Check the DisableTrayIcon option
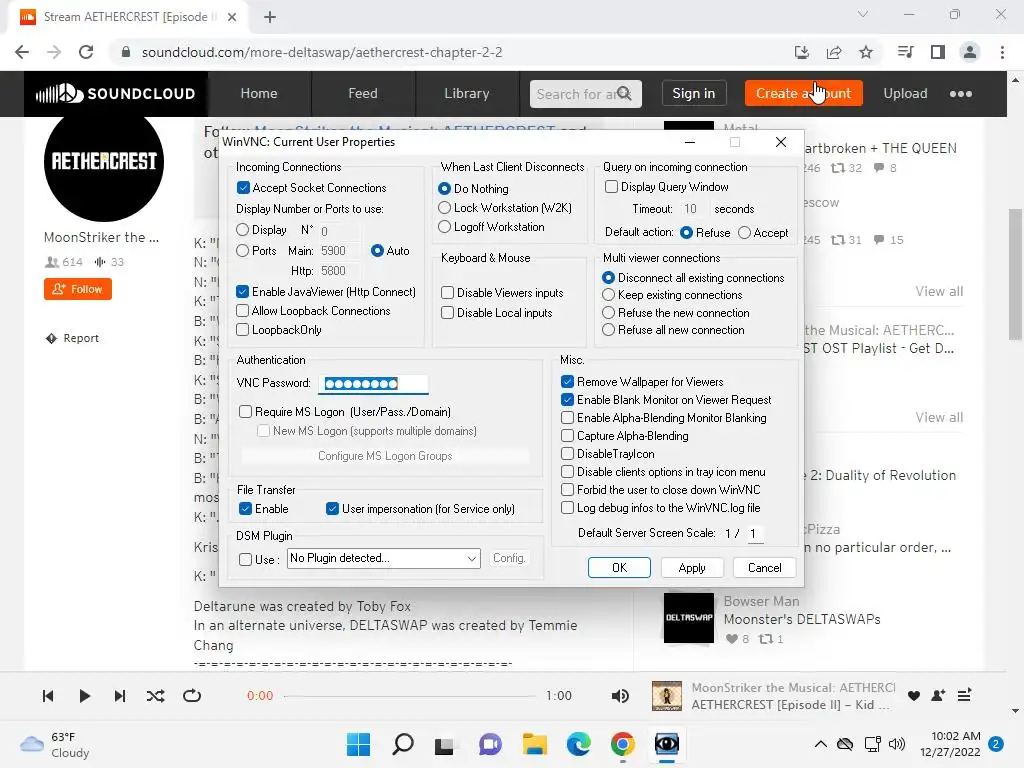 [568, 454]
